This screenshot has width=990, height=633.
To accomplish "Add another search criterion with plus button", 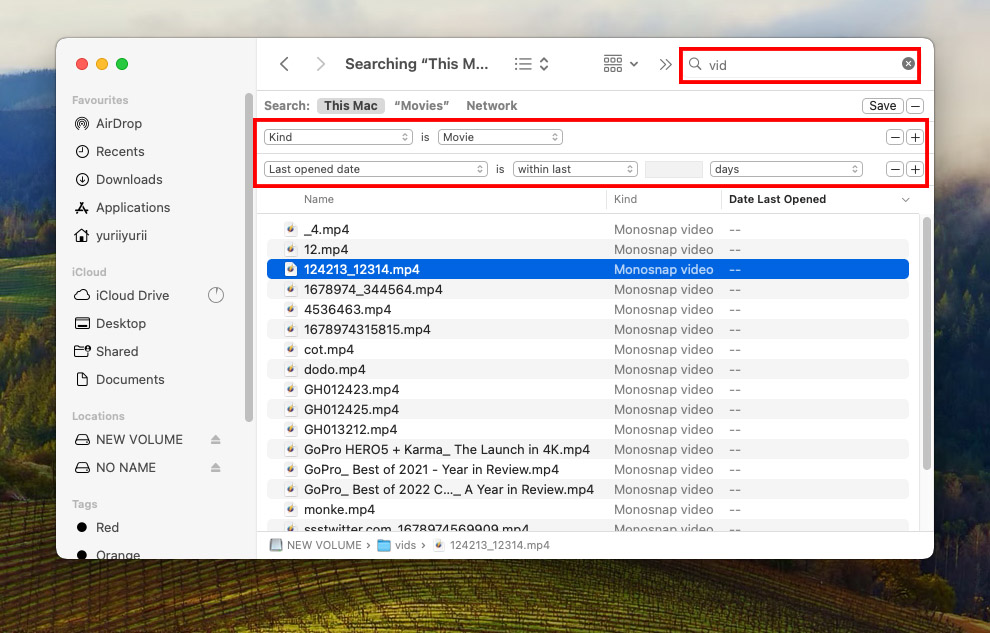I will point(915,137).
